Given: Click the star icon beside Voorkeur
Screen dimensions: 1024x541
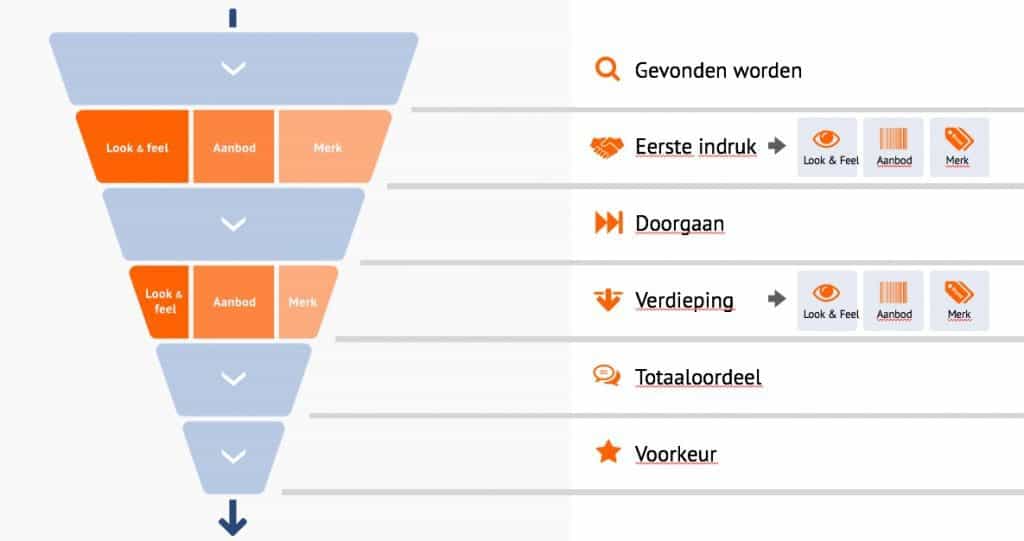Looking at the screenshot, I should coord(607,453).
